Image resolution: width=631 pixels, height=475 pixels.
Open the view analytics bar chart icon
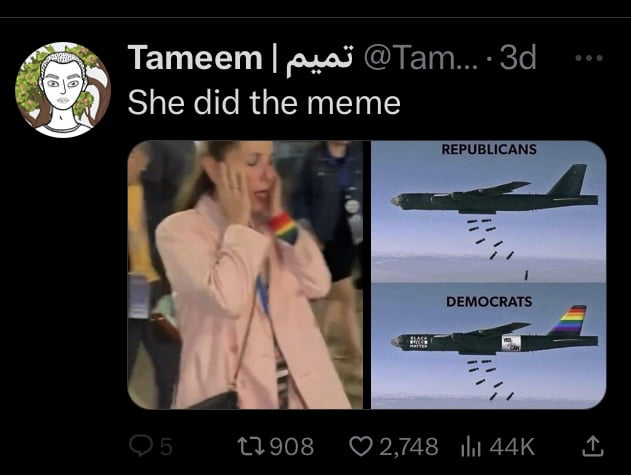pos(471,447)
